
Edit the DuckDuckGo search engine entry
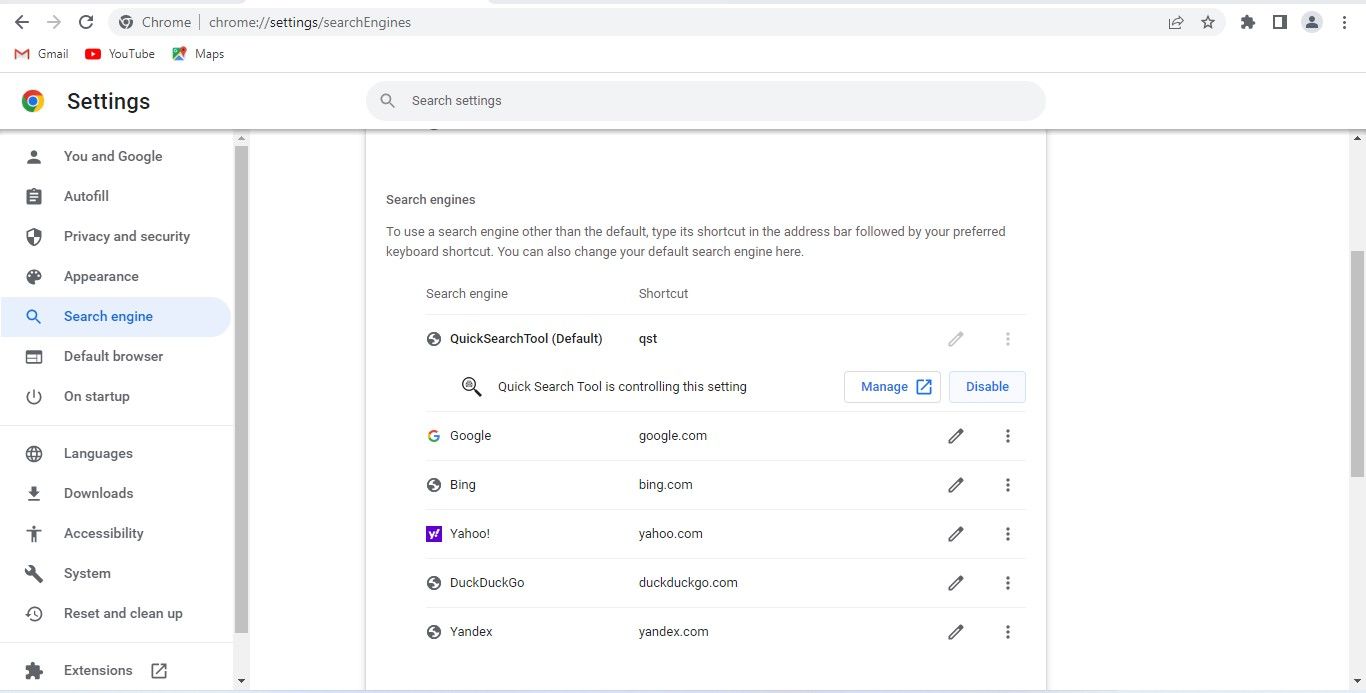[956, 583]
